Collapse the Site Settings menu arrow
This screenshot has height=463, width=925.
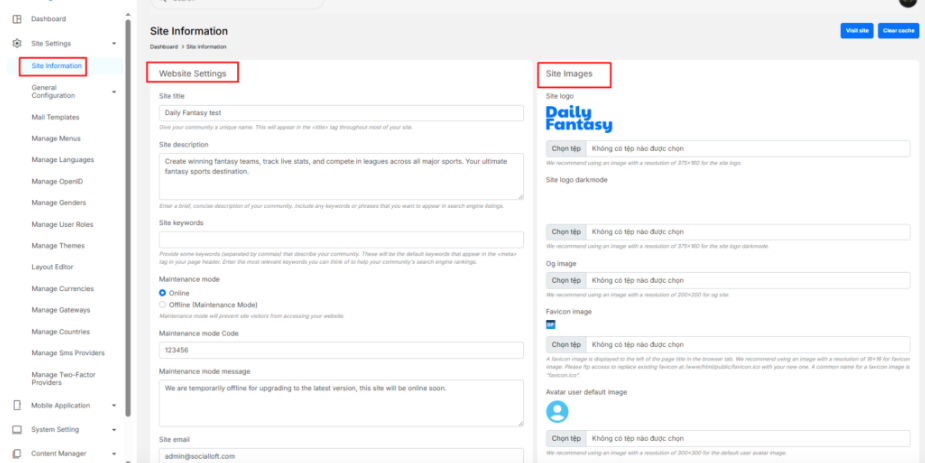pyautogui.click(x=114, y=44)
